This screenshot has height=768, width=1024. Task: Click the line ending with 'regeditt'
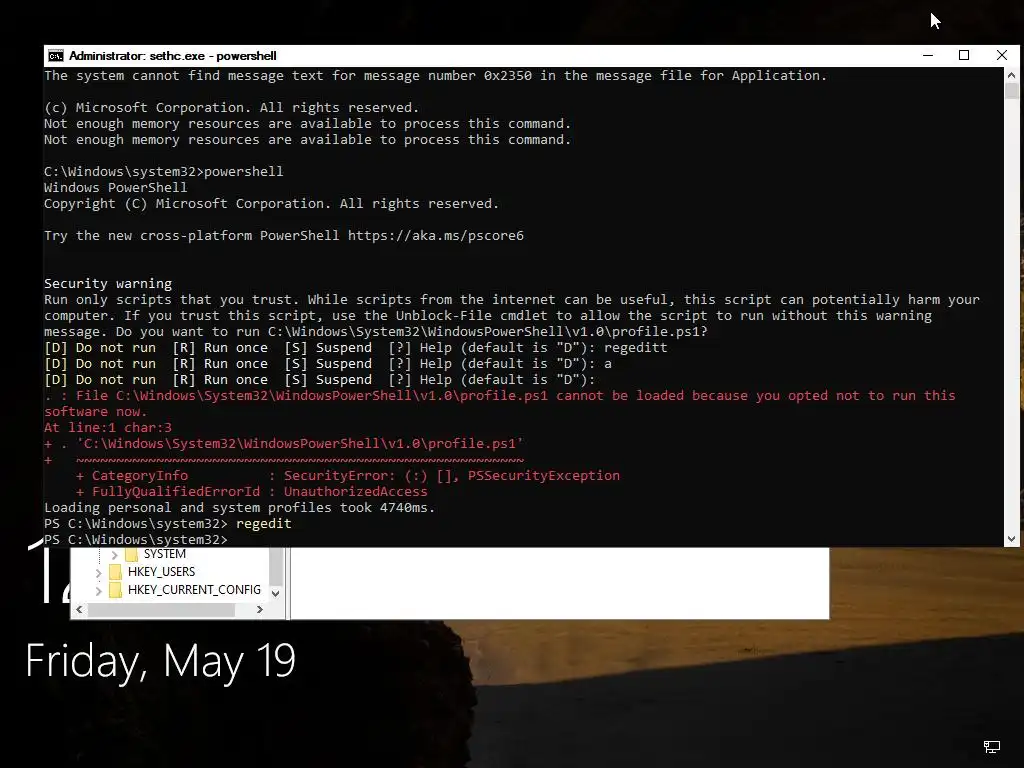point(356,347)
